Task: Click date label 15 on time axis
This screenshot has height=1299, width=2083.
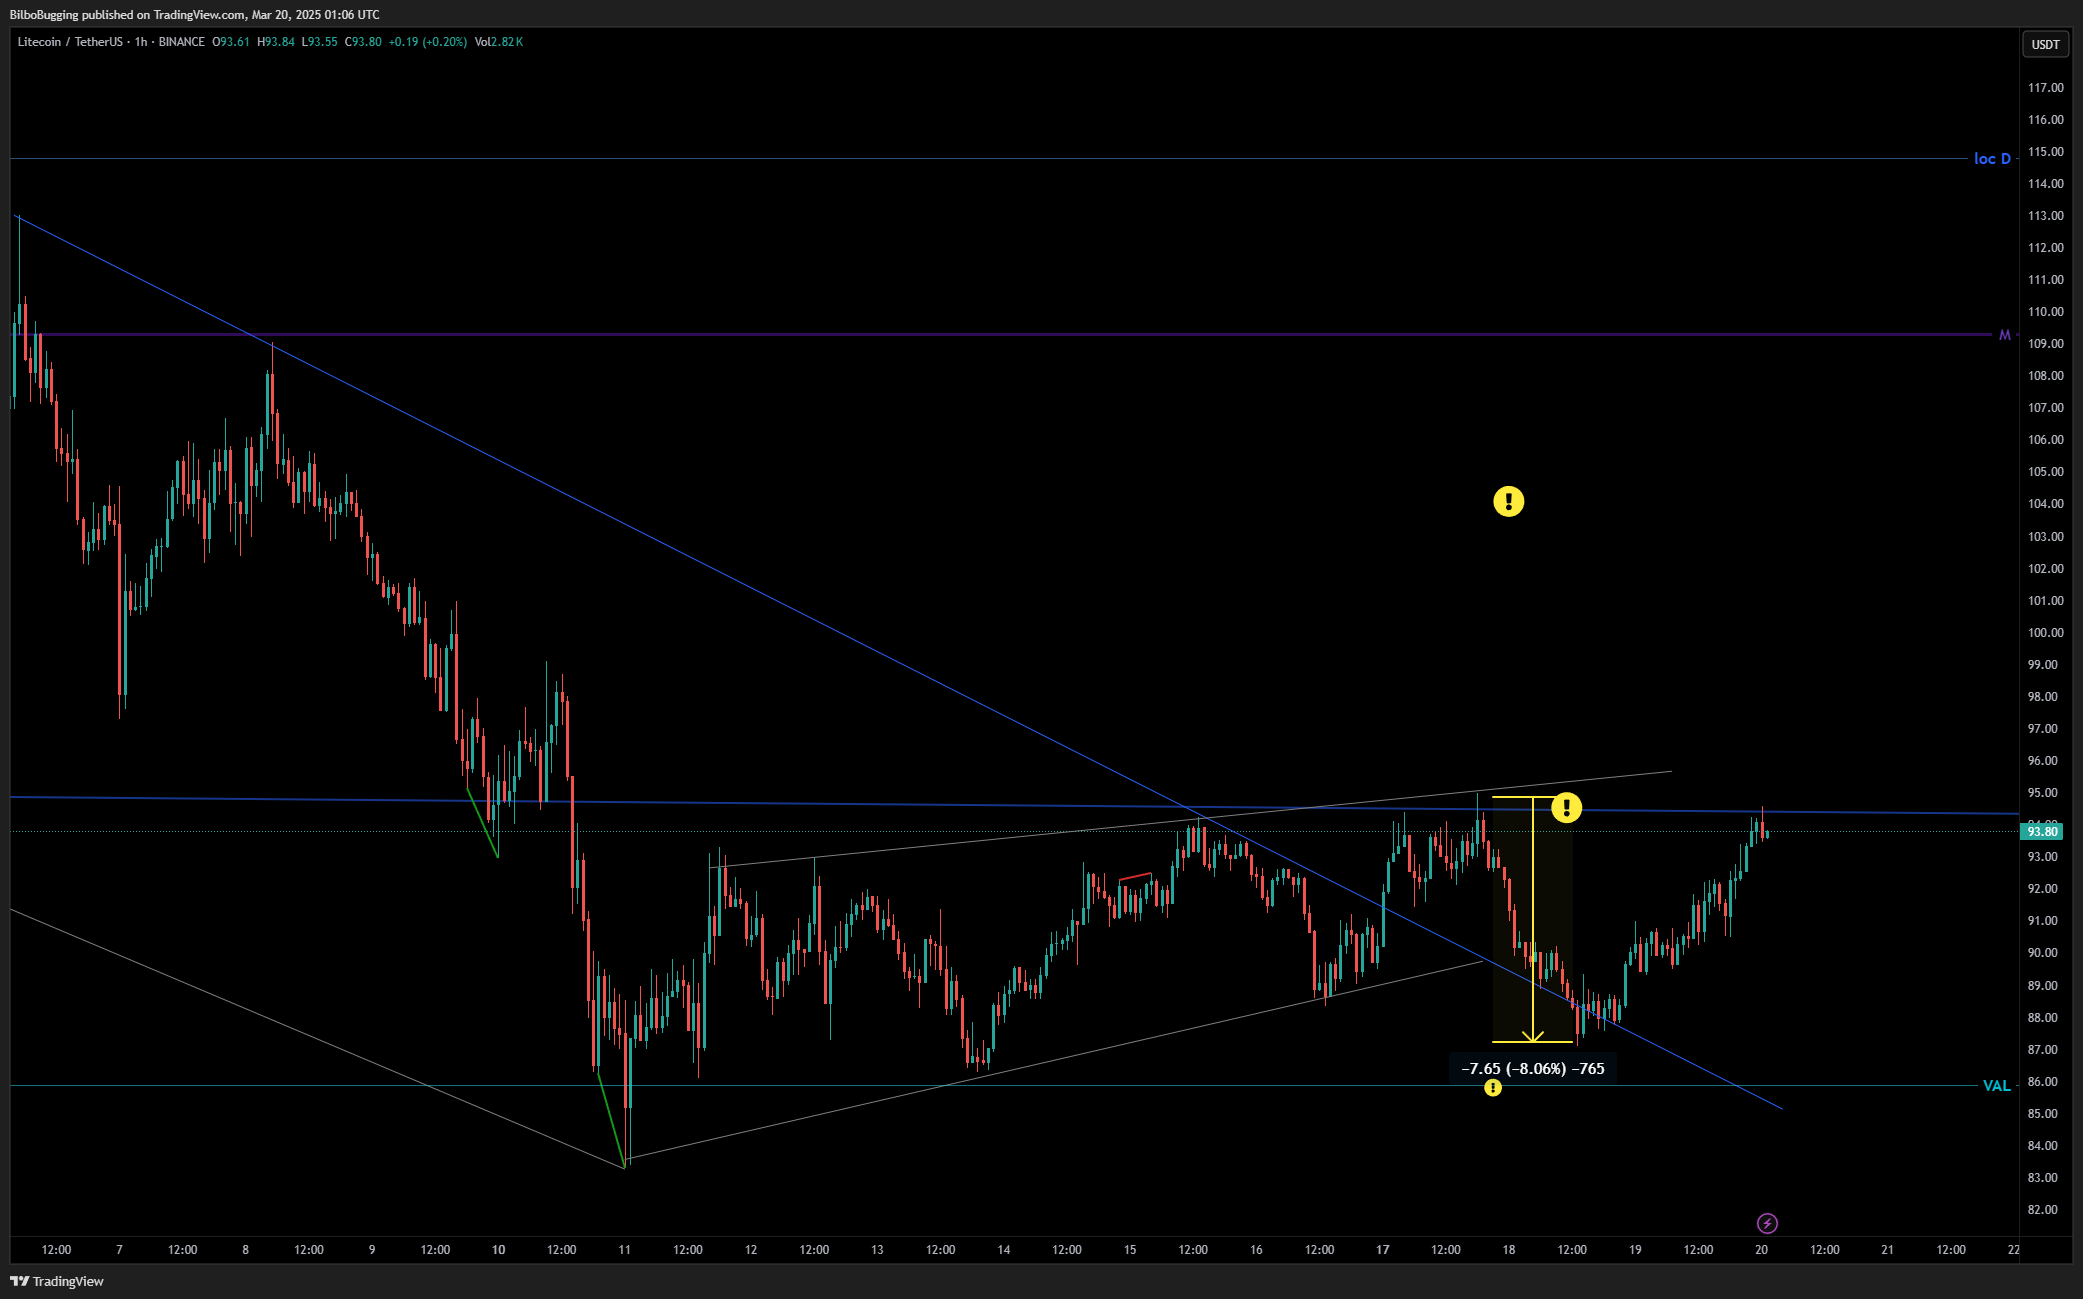Action: click(x=1130, y=1250)
